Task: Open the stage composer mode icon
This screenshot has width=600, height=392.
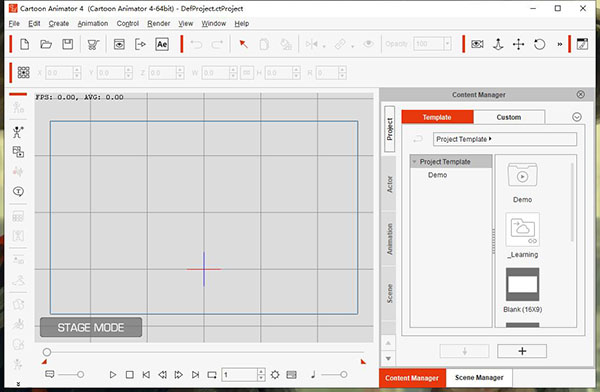Action: point(582,44)
